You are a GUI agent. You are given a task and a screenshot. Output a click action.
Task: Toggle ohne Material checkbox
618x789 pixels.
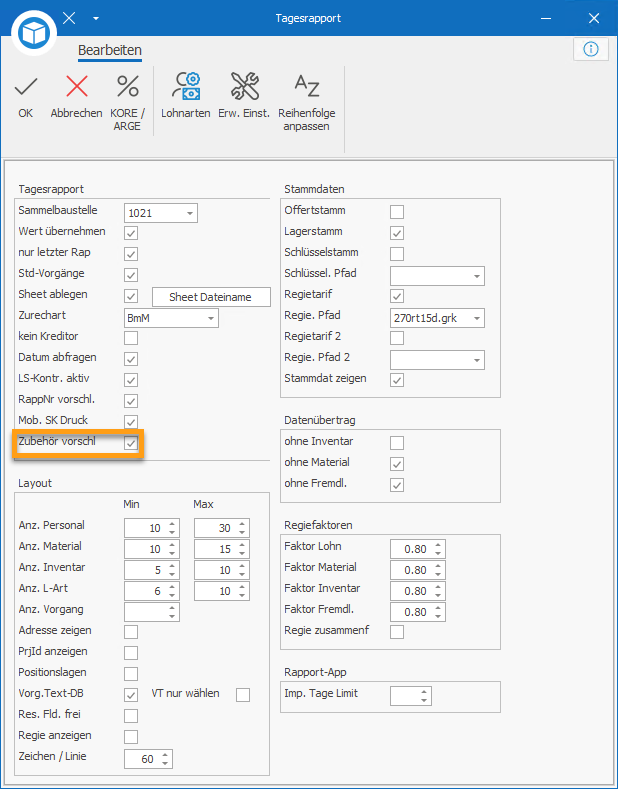(x=397, y=463)
